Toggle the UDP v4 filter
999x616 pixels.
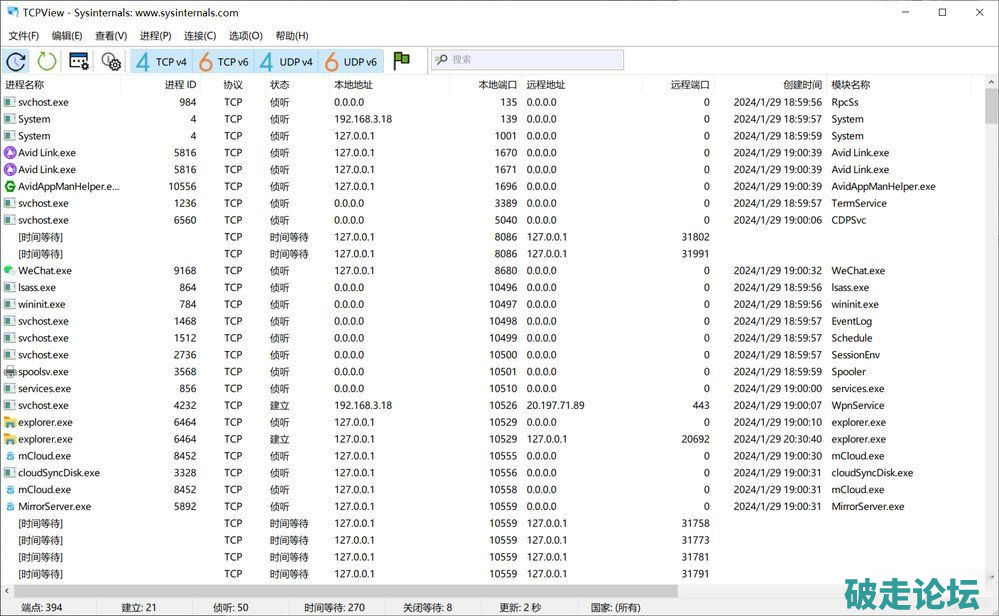pyautogui.click(x=286, y=61)
